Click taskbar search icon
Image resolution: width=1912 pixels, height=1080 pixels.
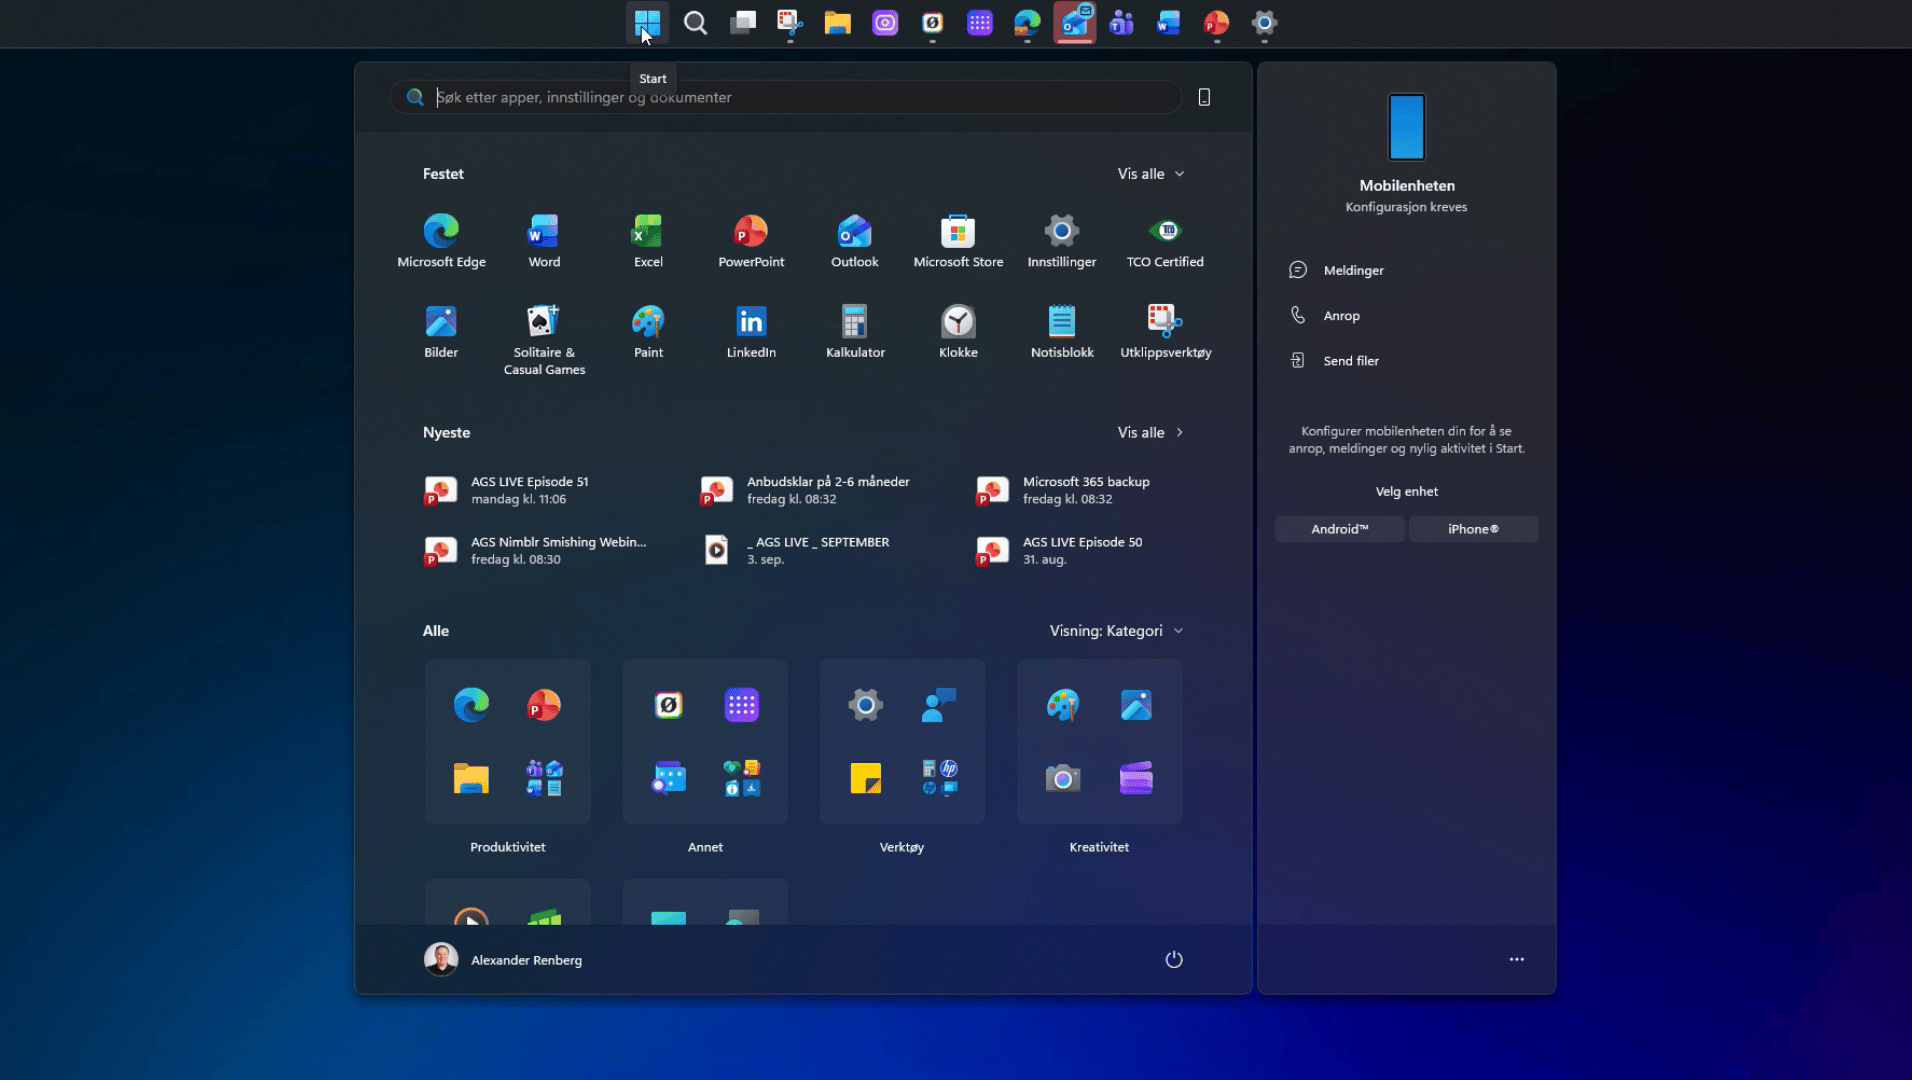pyautogui.click(x=695, y=23)
